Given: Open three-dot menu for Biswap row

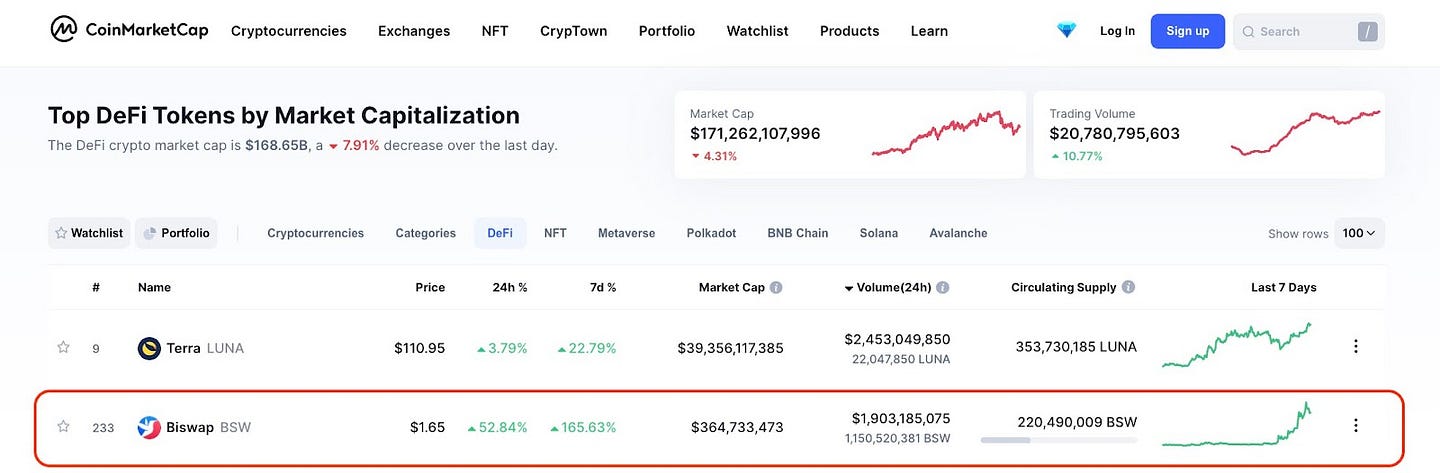Looking at the screenshot, I should (x=1356, y=427).
